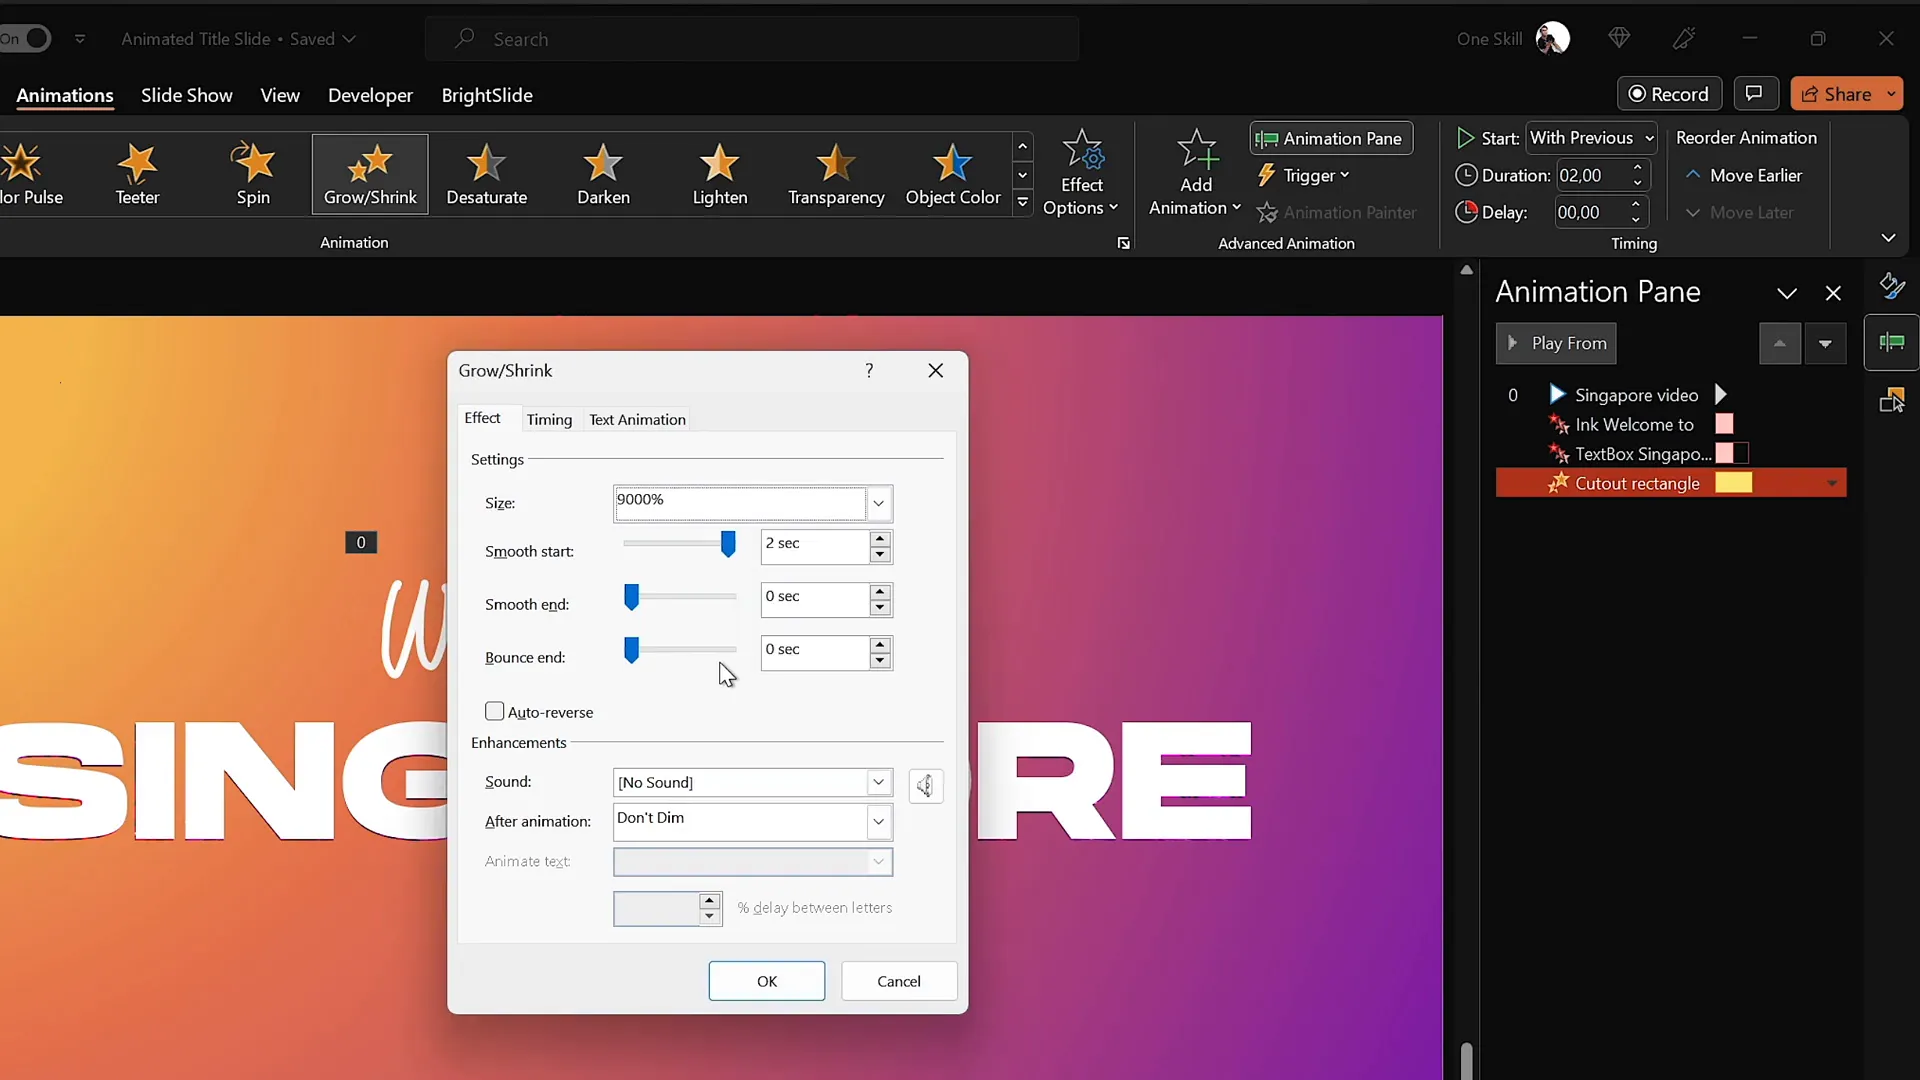Switch to the Text Animation tab
This screenshot has height=1080, width=1920.
pos(636,419)
